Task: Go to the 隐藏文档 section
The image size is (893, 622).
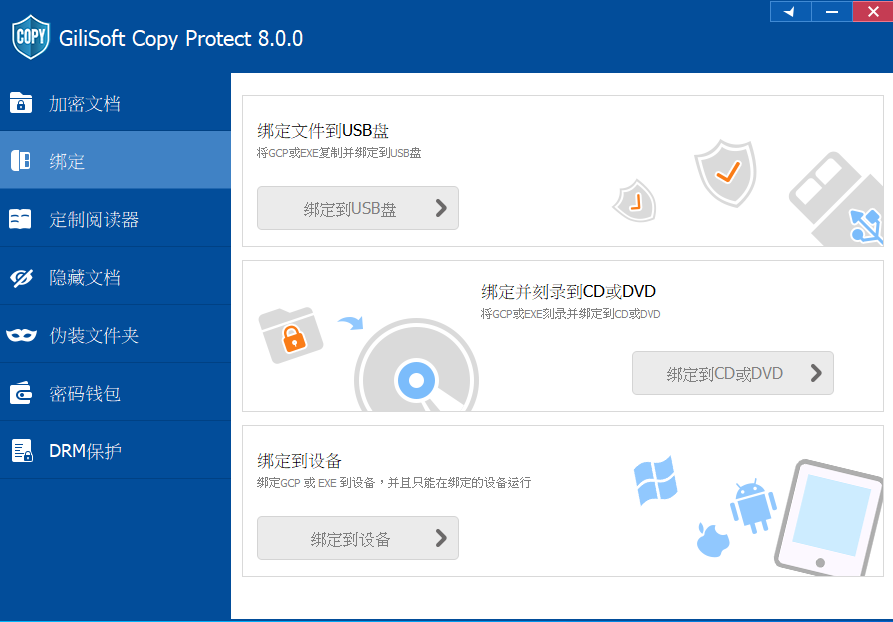Action: [115, 277]
